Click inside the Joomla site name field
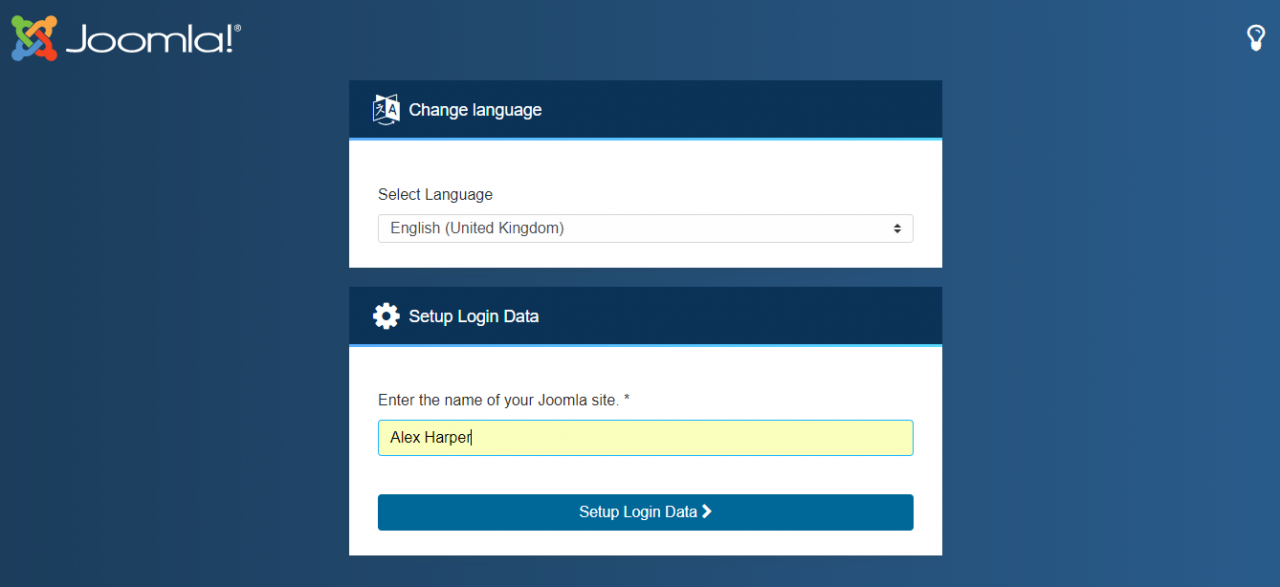 click(645, 438)
